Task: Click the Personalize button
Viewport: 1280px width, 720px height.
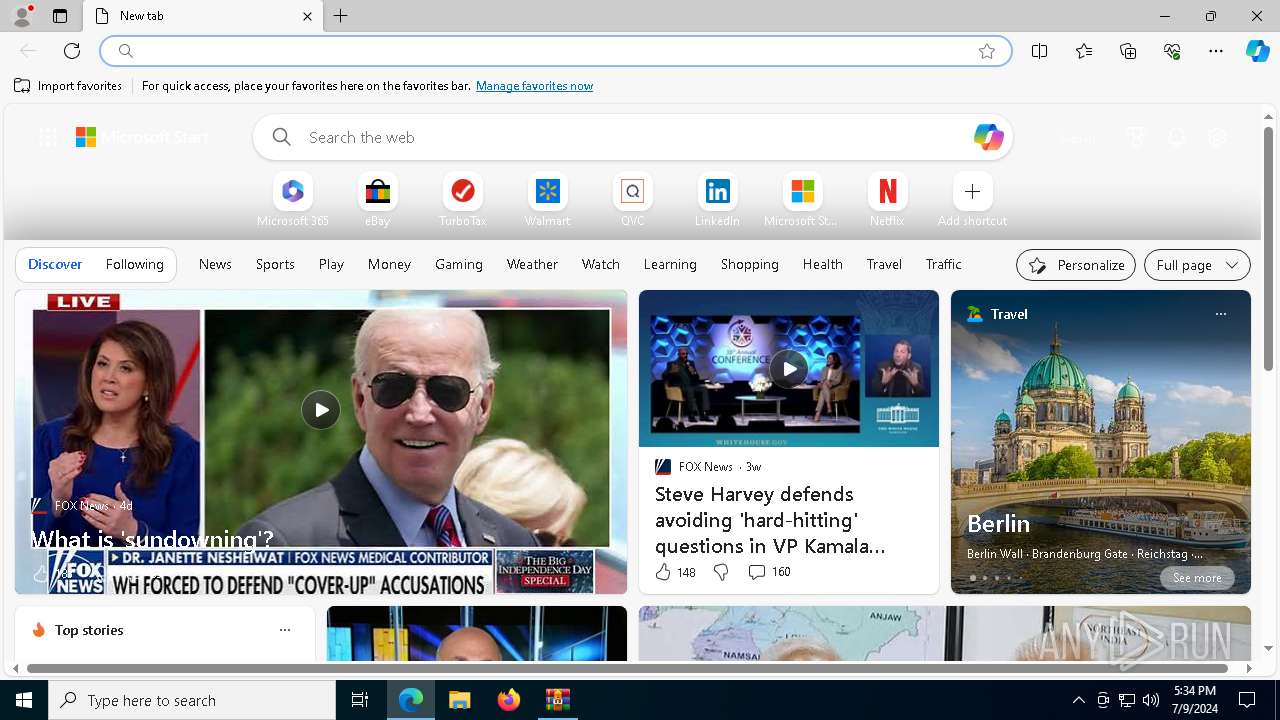Action: tap(1076, 265)
